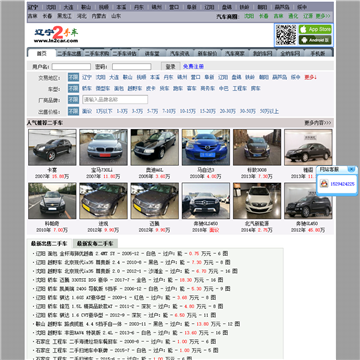Open the 科帕奇 car thumbnail
360x360 pixels.
coord(52,201)
